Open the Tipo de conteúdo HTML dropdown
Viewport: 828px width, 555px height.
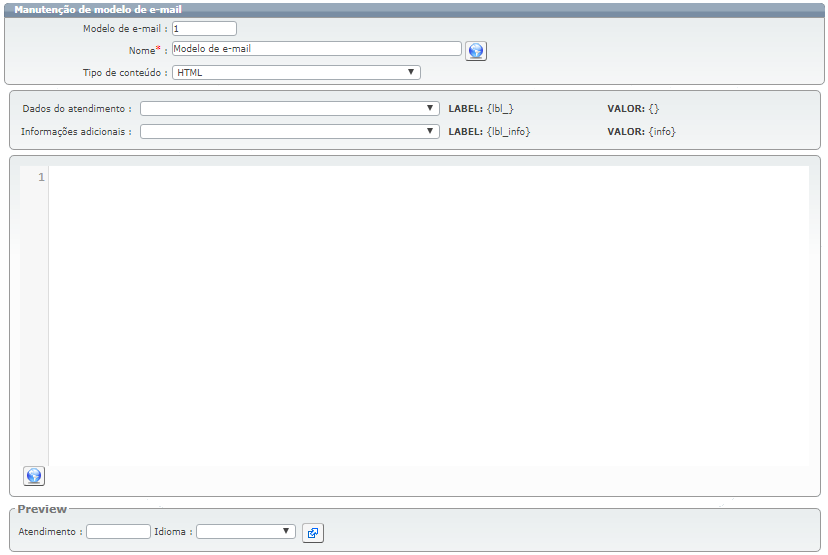tap(296, 72)
